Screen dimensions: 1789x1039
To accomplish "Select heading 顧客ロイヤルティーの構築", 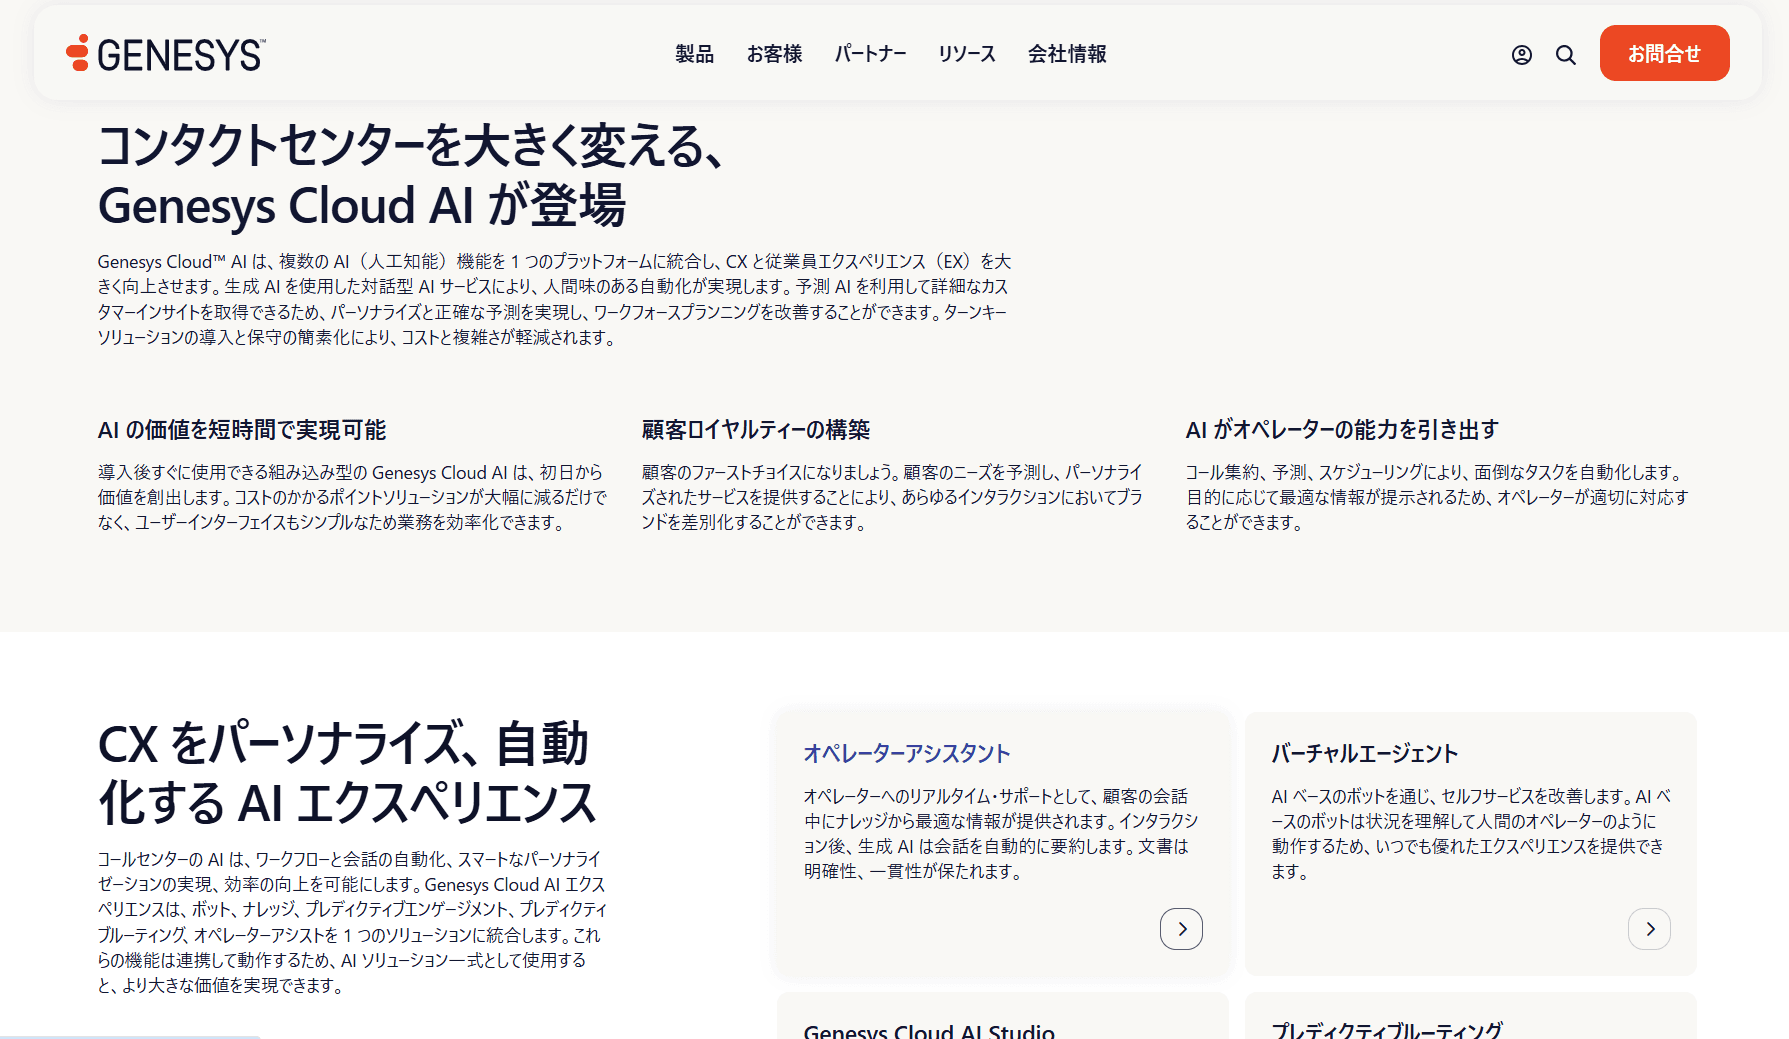I will point(756,430).
